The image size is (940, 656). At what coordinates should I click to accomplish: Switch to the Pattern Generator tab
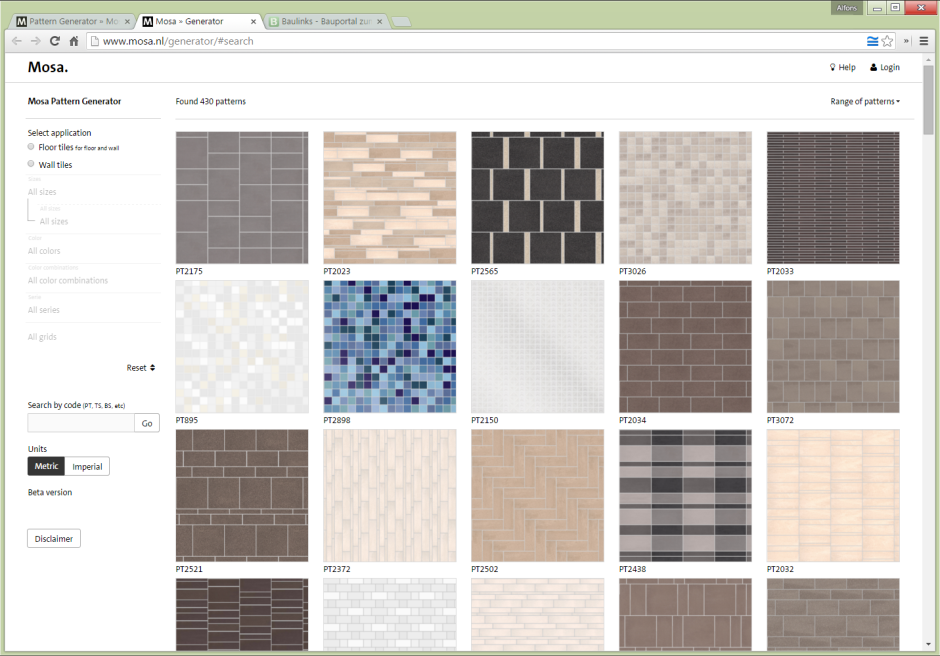(x=73, y=22)
